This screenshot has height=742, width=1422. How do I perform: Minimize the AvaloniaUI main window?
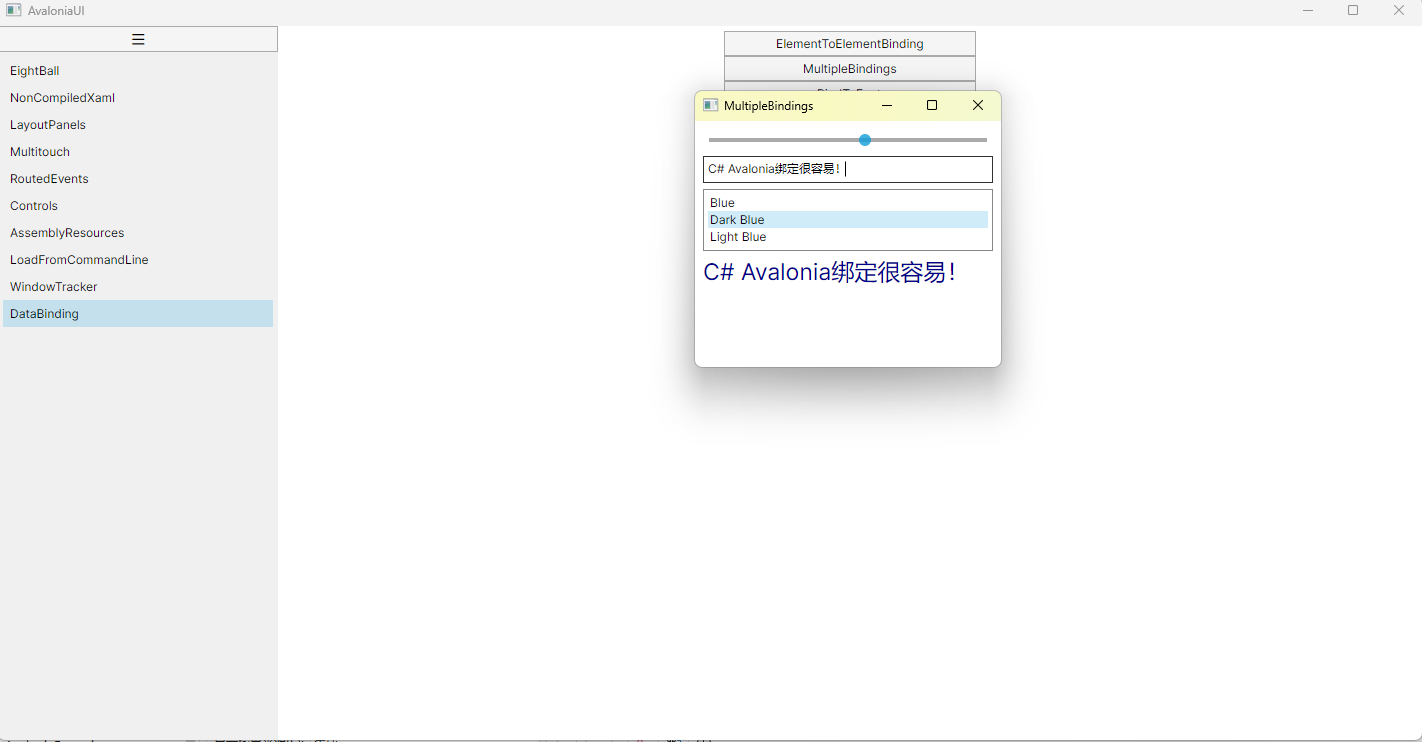click(1308, 10)
